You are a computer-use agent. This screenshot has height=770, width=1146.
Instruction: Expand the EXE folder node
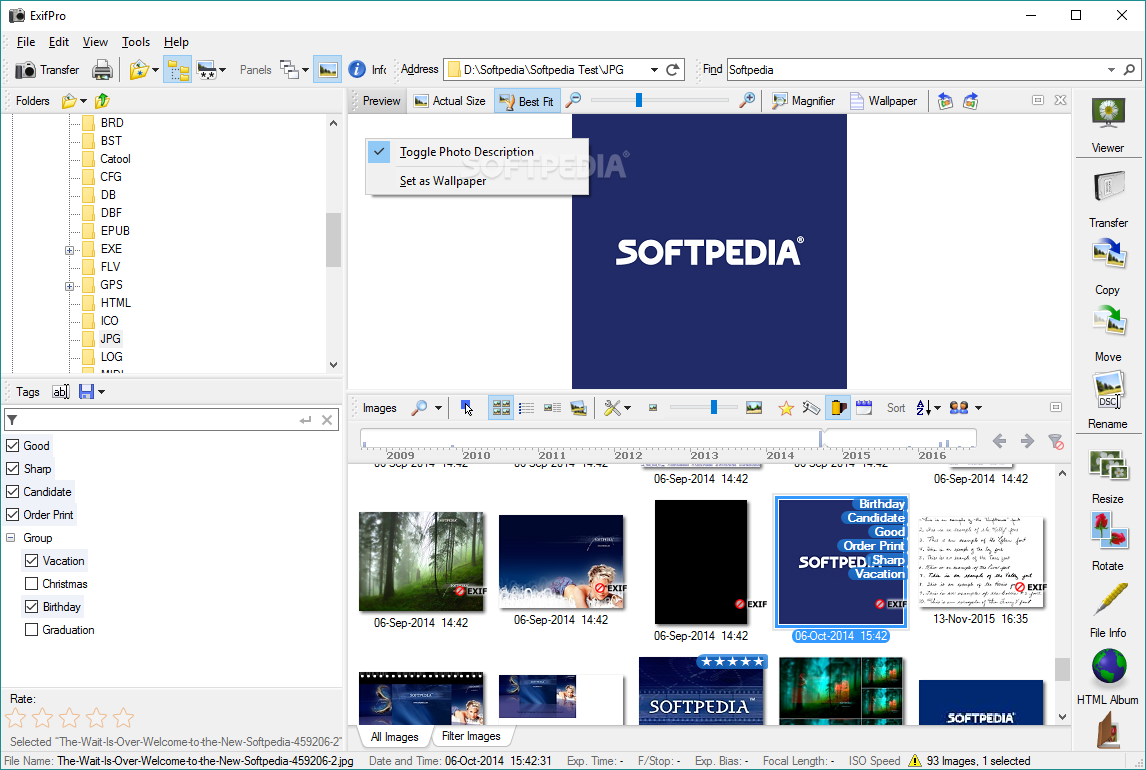pyautogui.click(x=69, y=250)
